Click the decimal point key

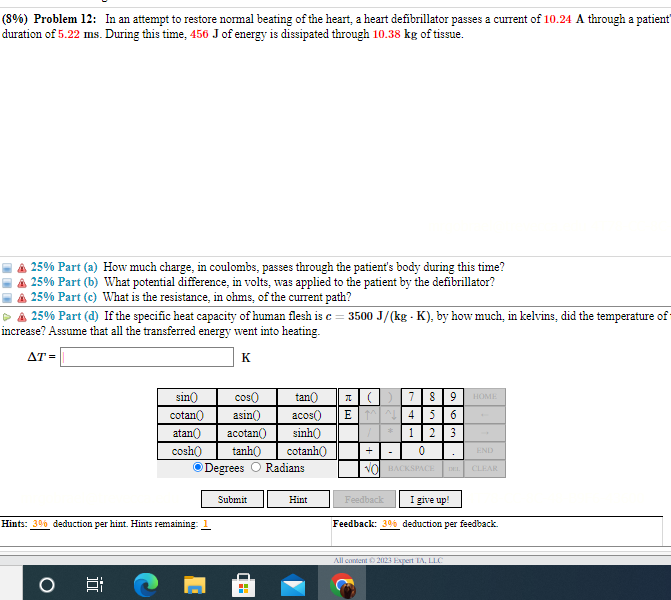point(453,451)
